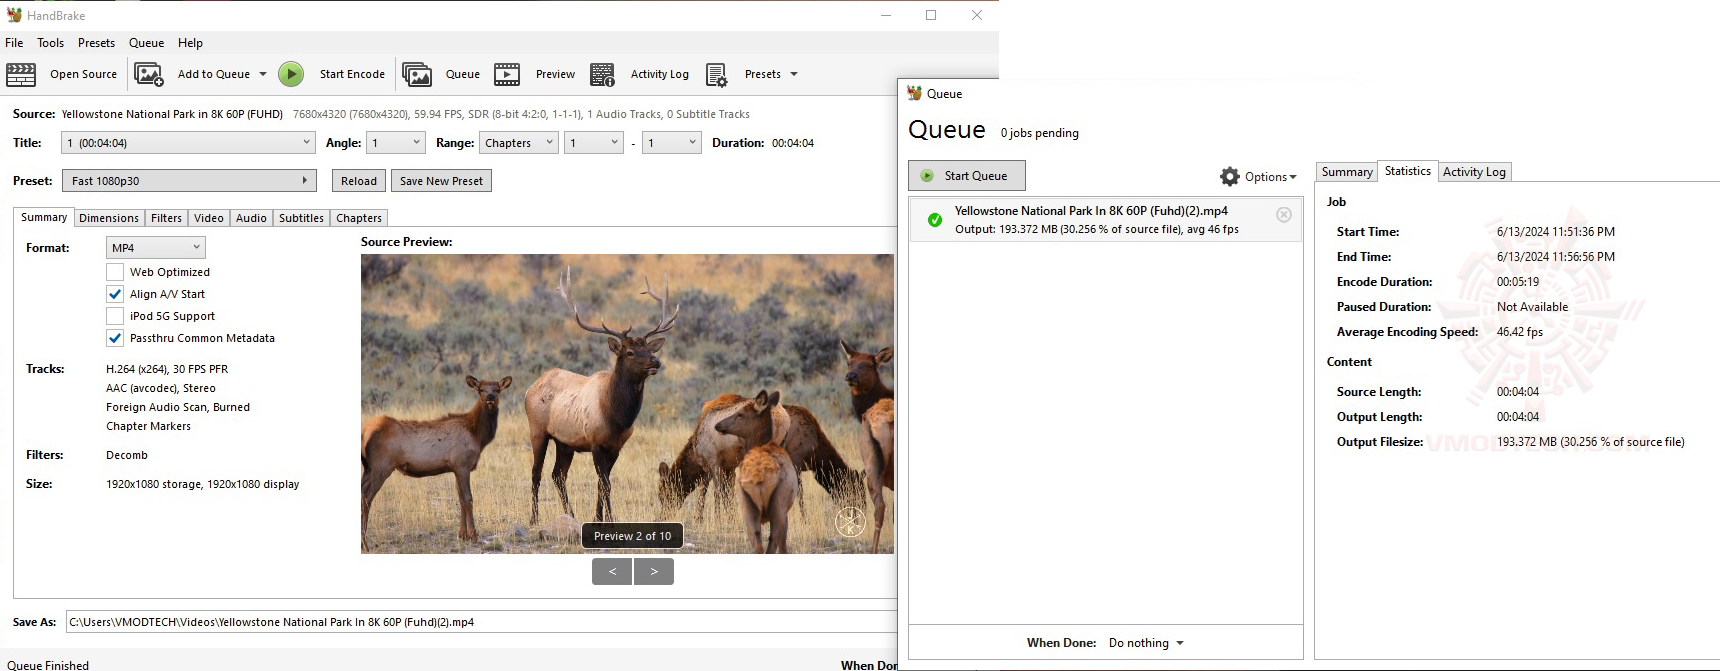Click the 'Queue Finished' status text
Image resolution: width=1720 pixels, height=671 pixels.
48,665
